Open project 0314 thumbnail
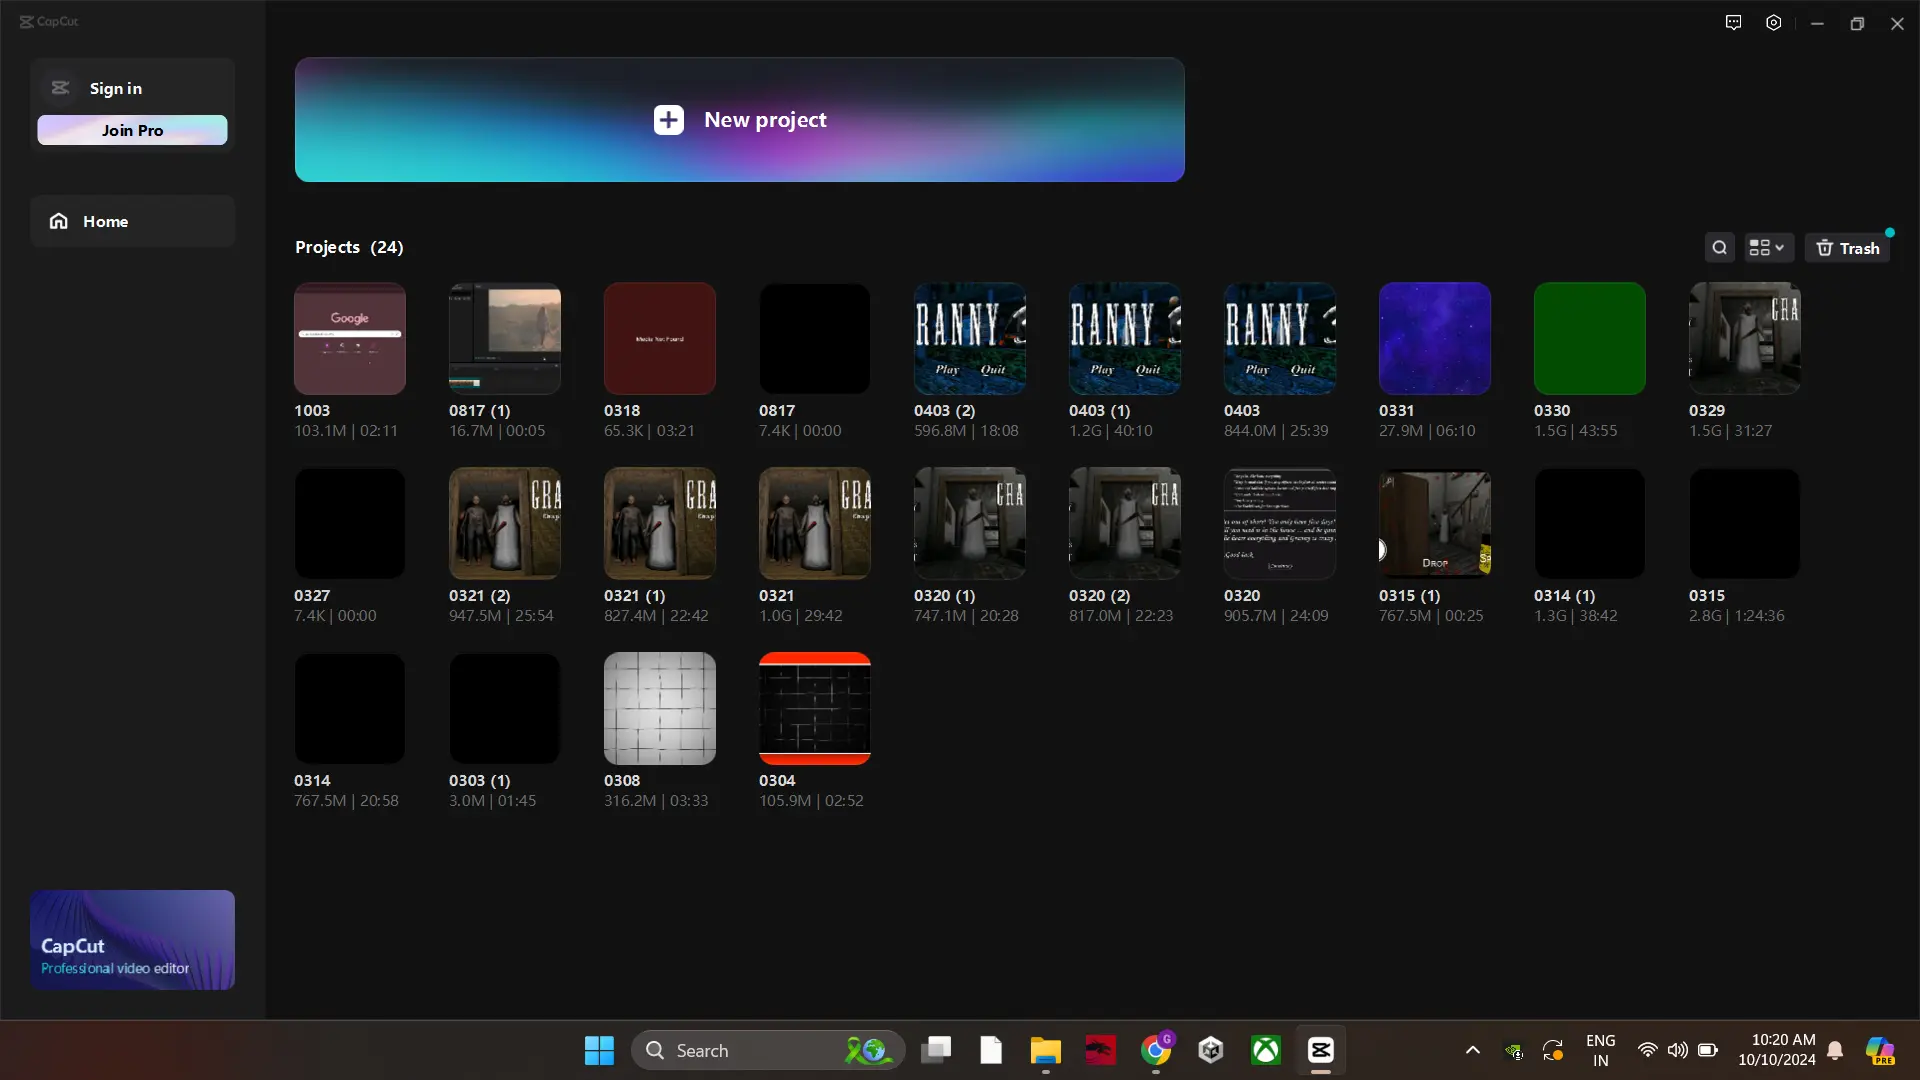 pyautogui.click(x=350, y=708)
